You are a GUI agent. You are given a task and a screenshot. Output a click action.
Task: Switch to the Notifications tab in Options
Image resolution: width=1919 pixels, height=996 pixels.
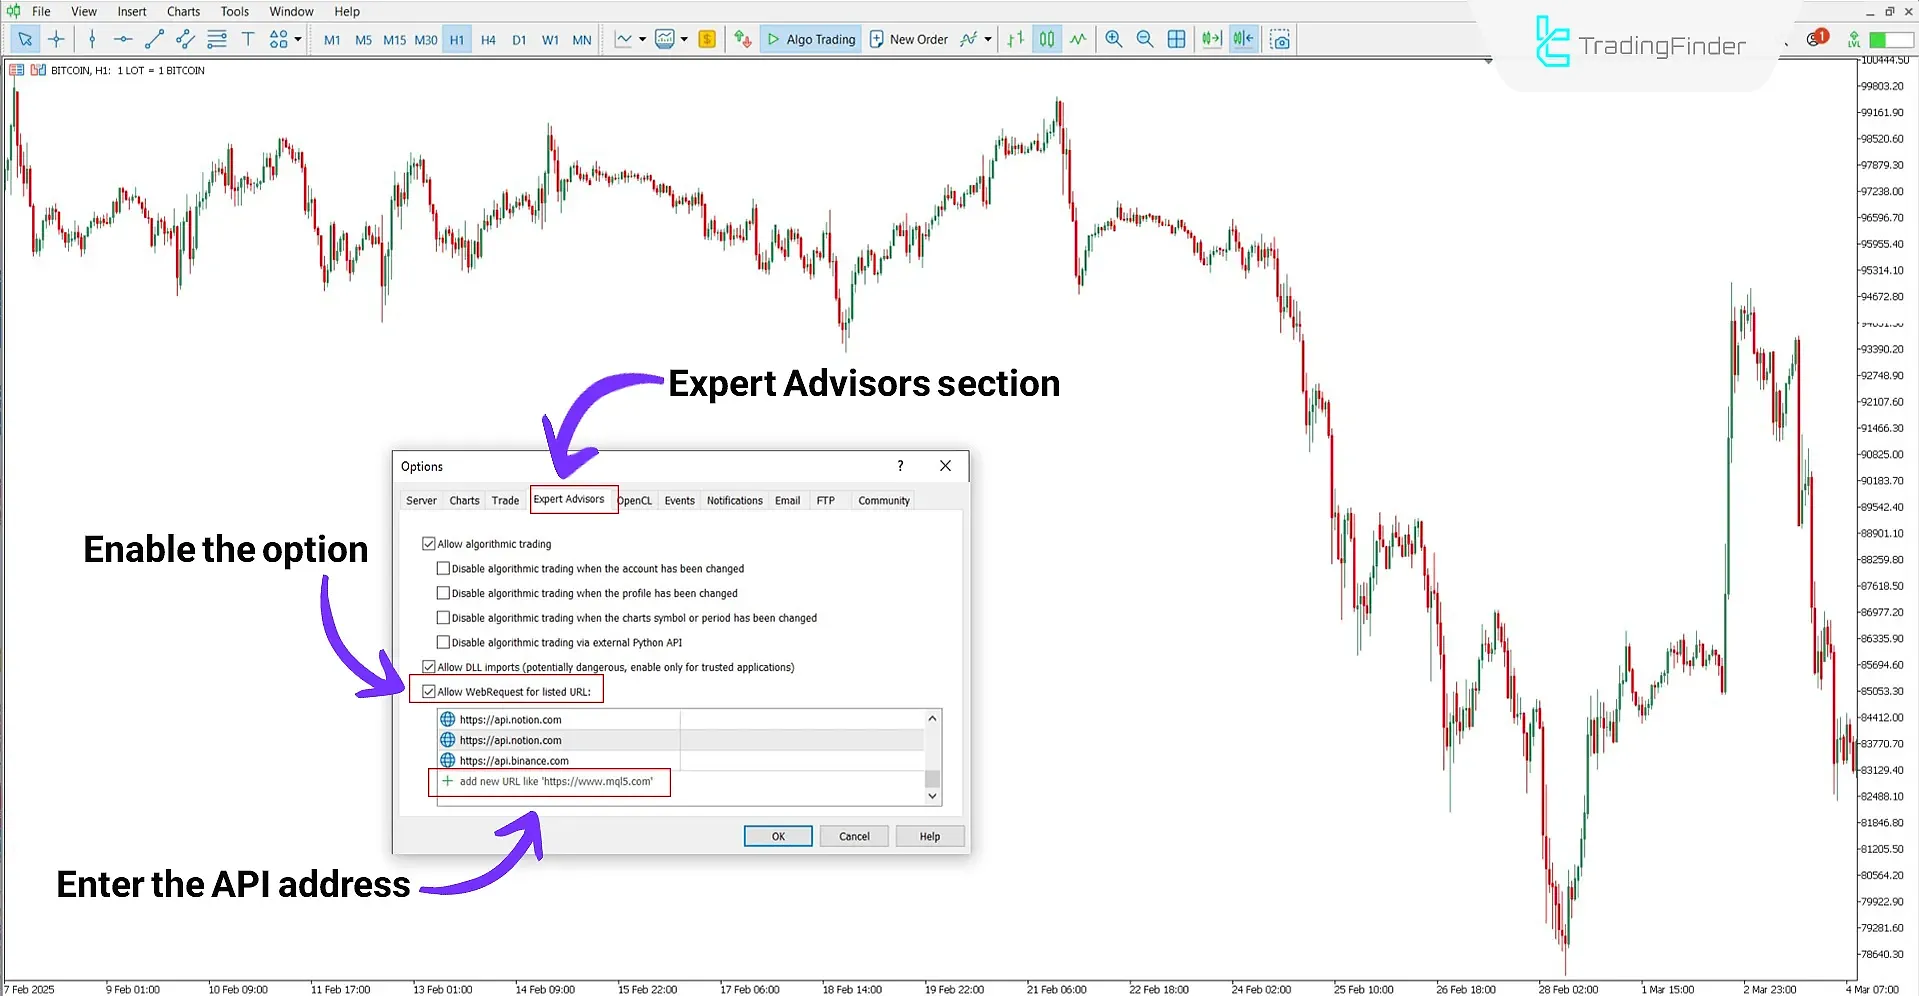[x=734, y=500]
